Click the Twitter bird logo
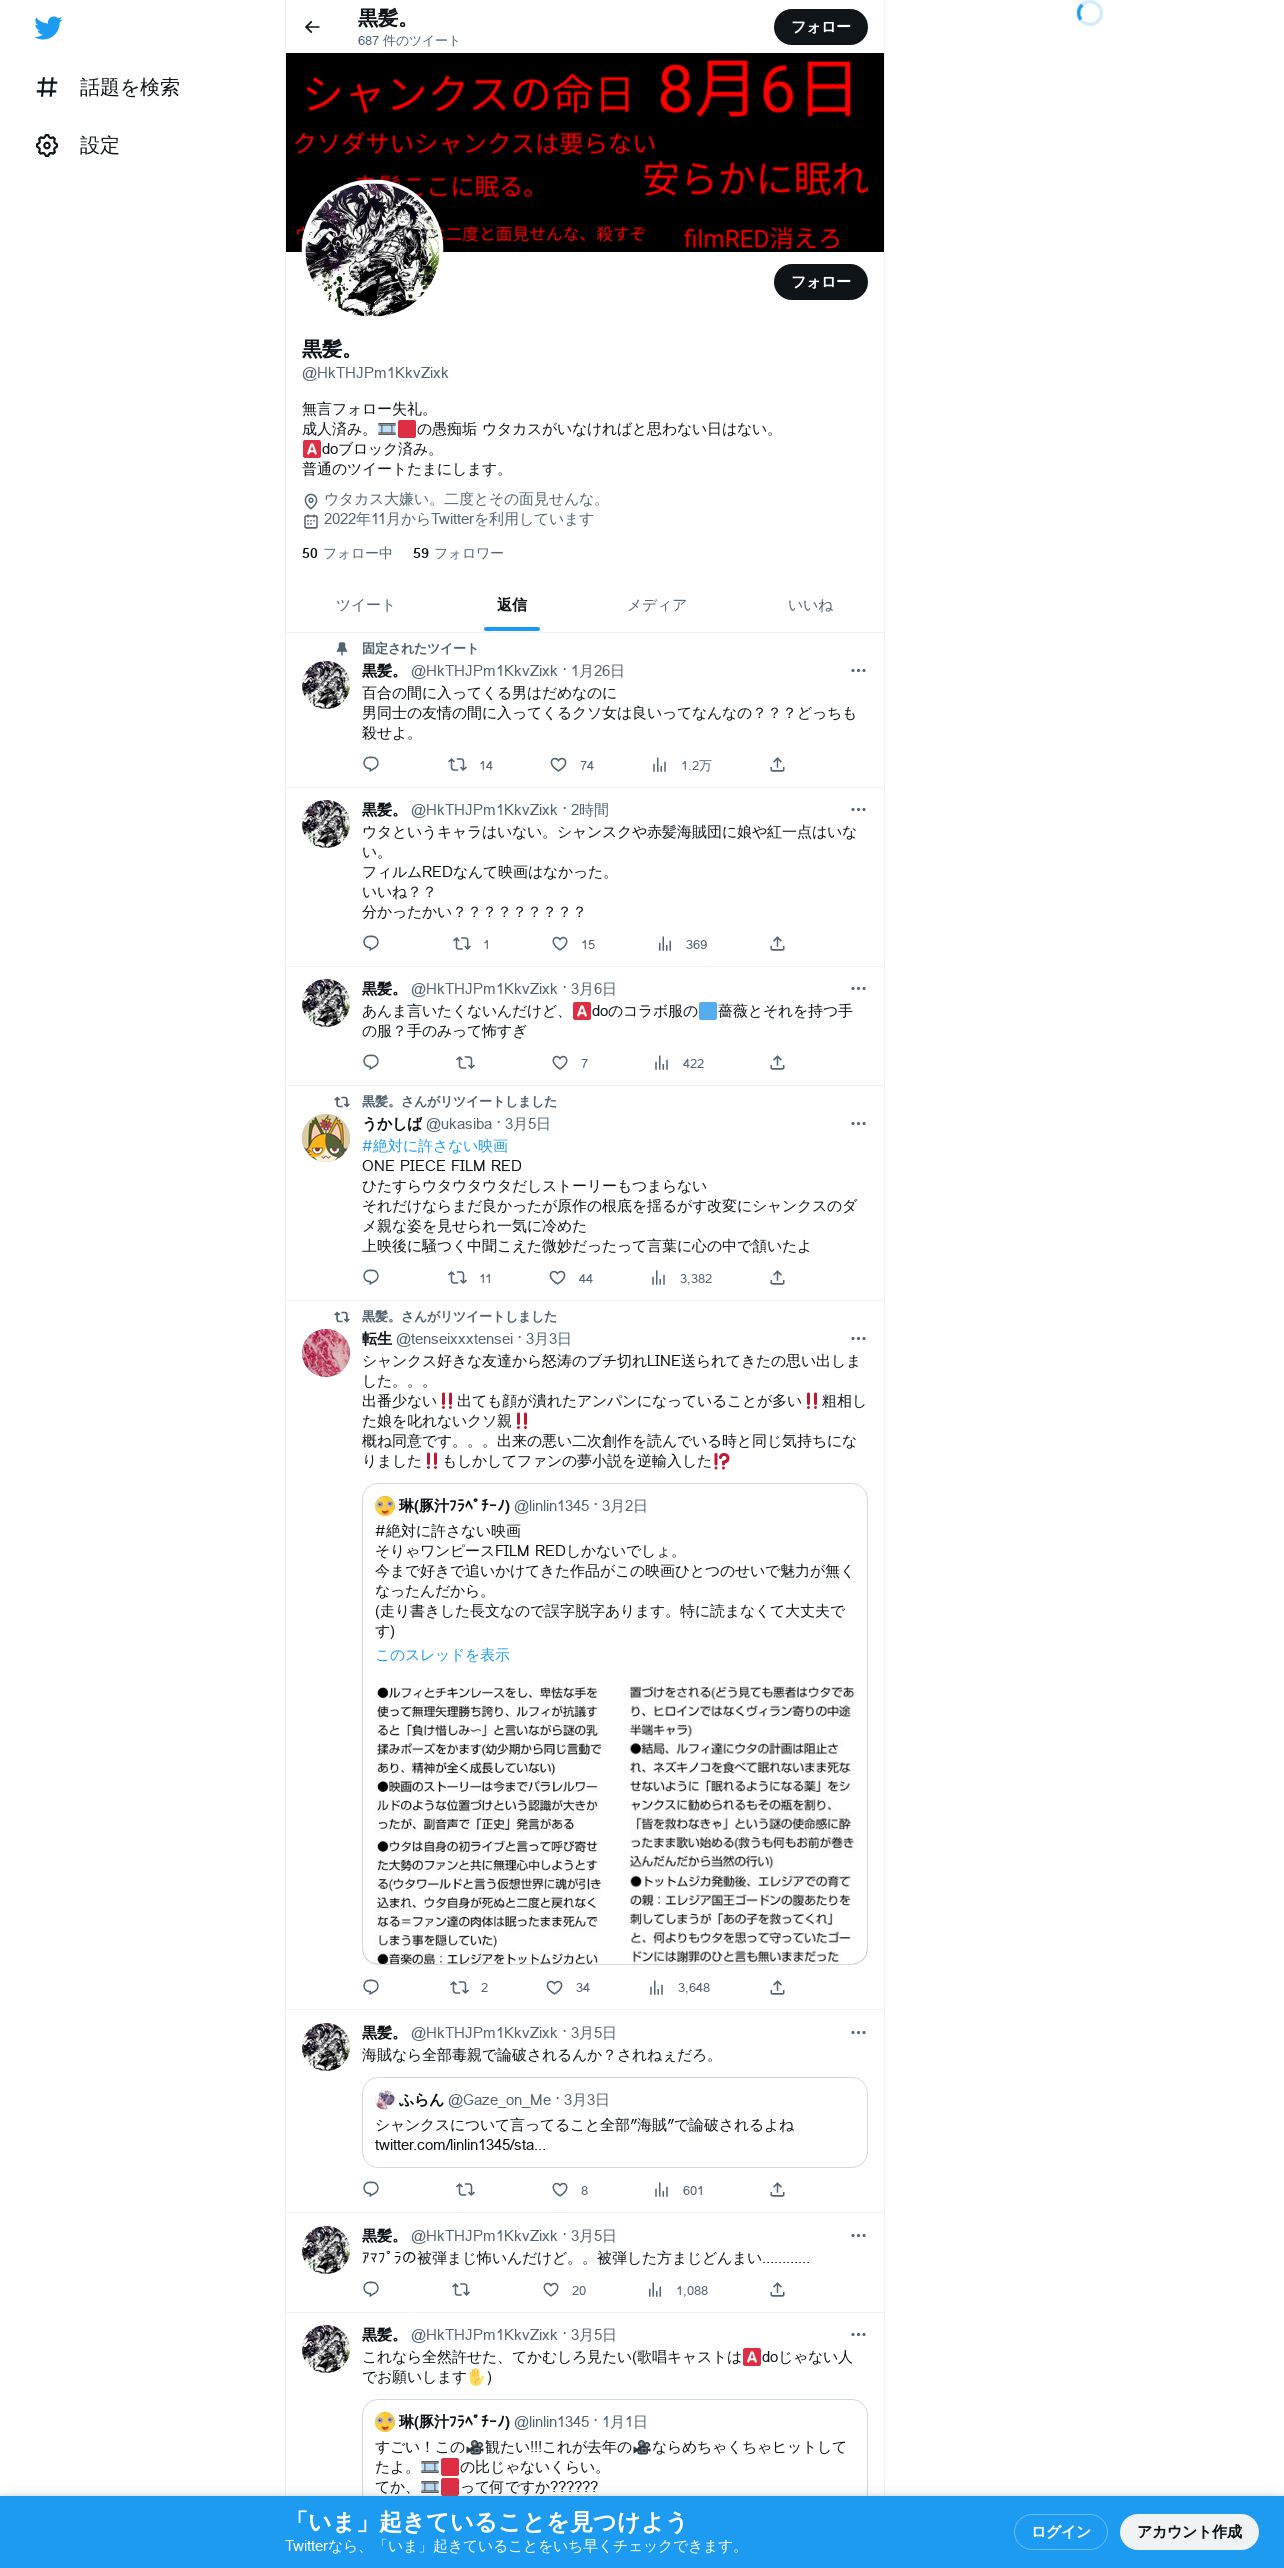This screenshot has width=1284, height=2568. pyautogui.click(x=48, y=28)
